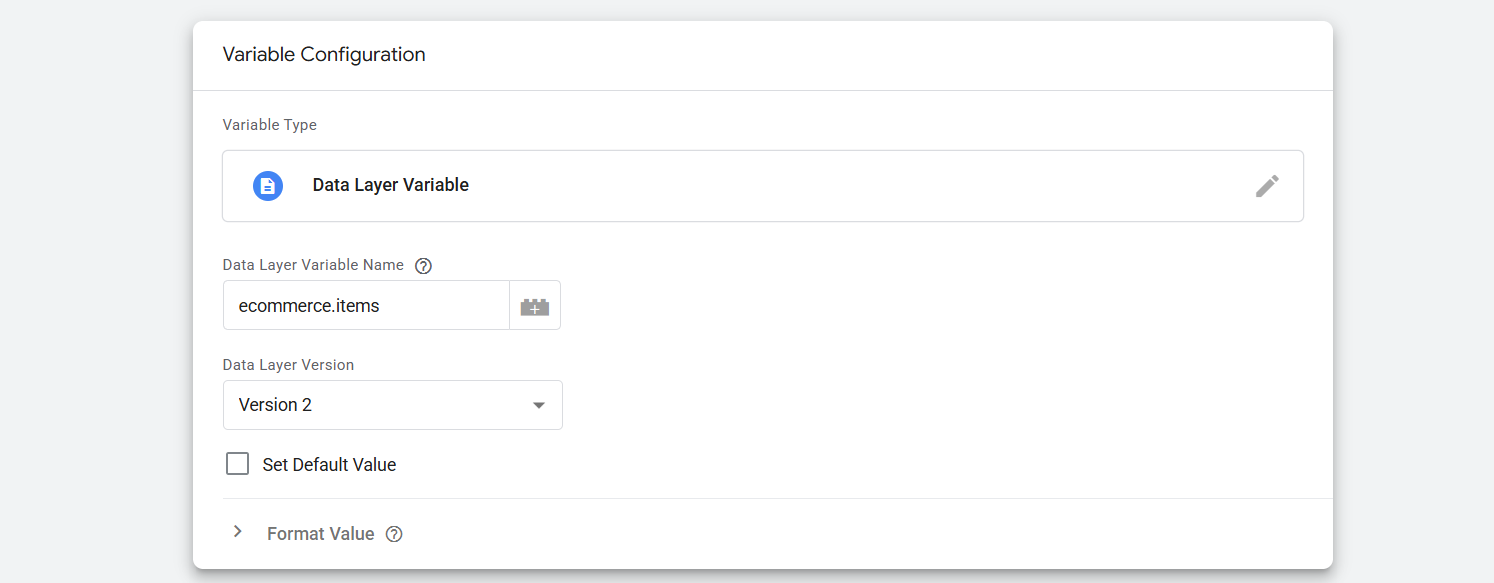Viewport: 1494px width, 583px height.
Task: Click the Data Layer Version label
Action: (288, 365)
